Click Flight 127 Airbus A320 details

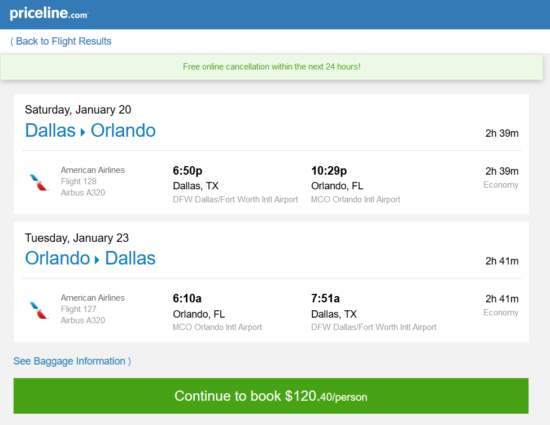point(83,315)
